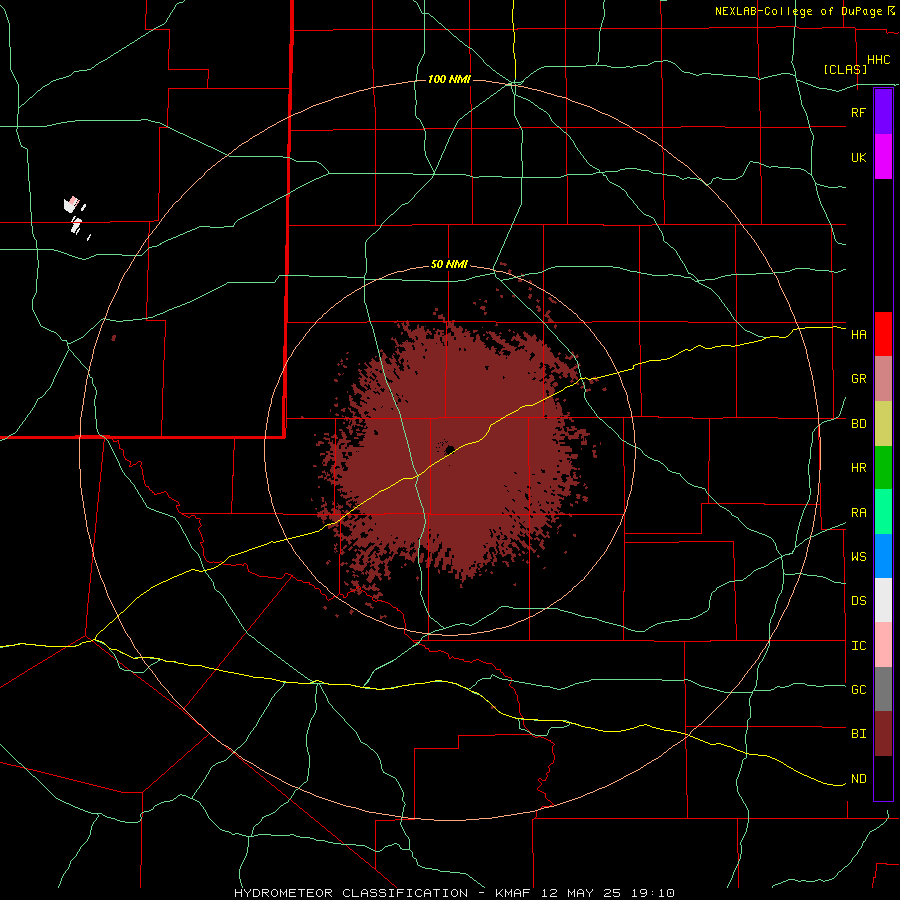This screenshot has width=900, height=900.
Task: Pick the RA light green legend swatch
Action: point(883,512)
